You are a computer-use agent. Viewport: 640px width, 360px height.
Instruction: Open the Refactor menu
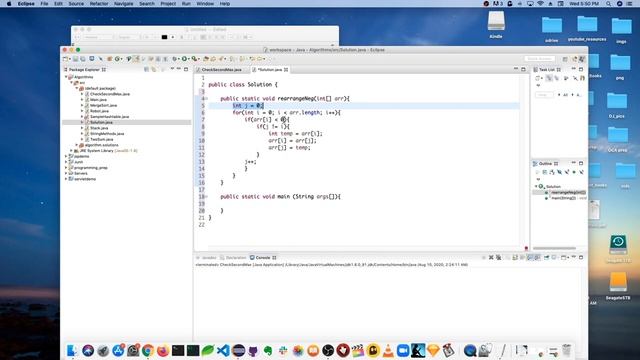point(99,4)
